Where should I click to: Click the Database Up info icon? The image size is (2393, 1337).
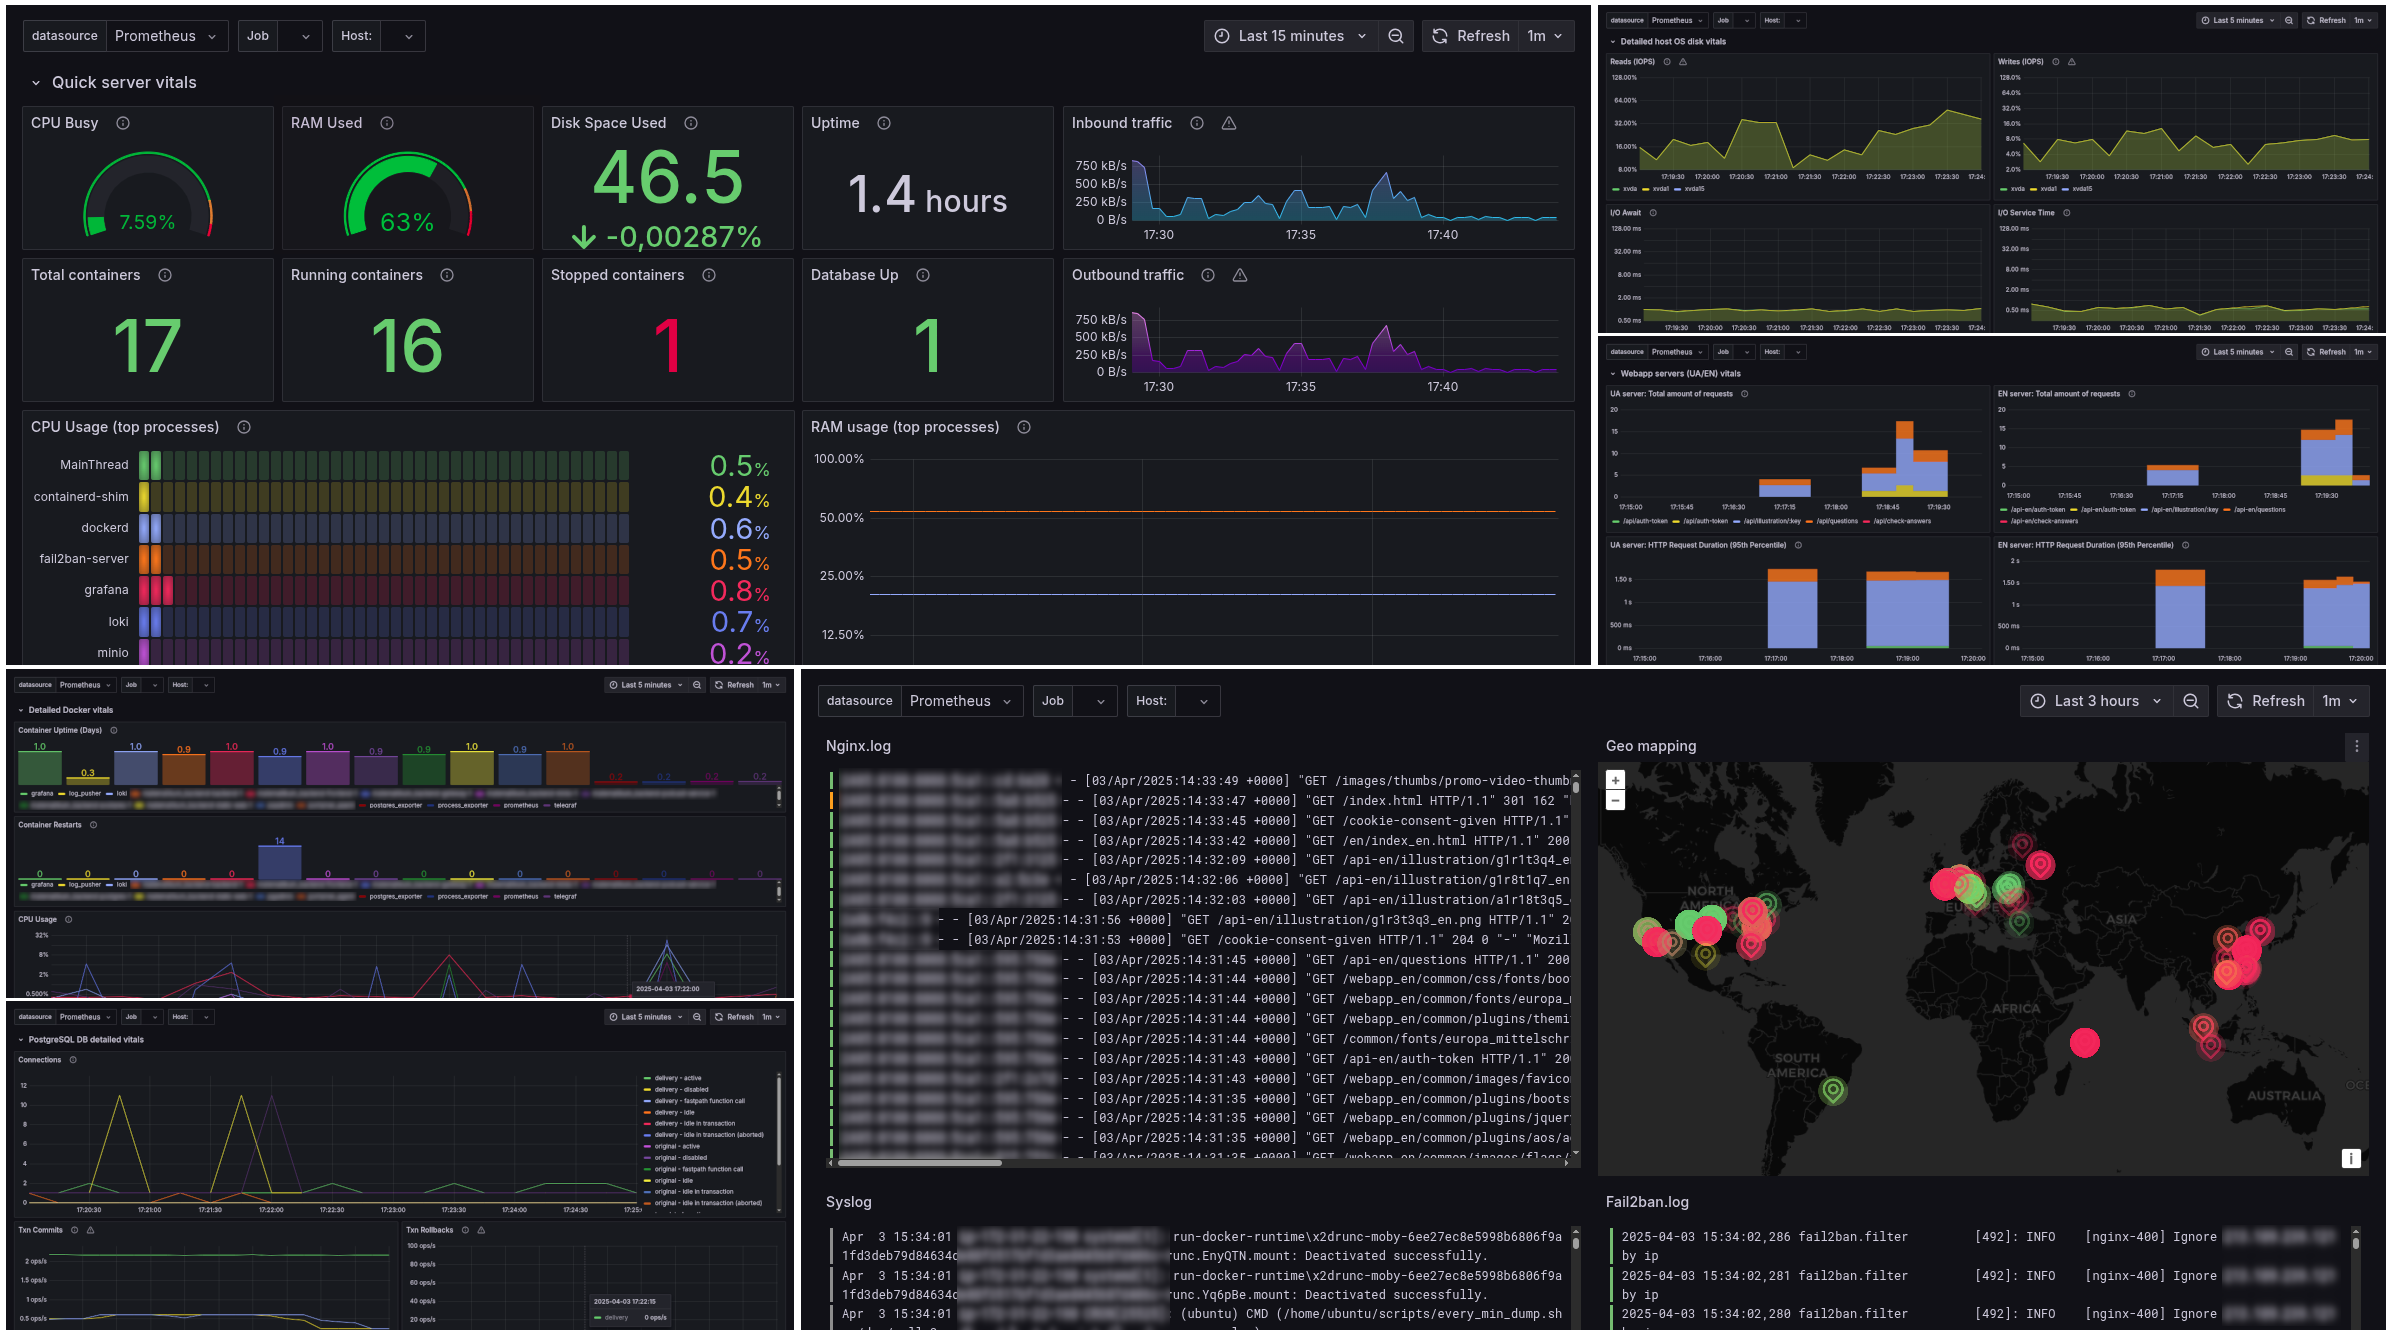pos(923,275)
